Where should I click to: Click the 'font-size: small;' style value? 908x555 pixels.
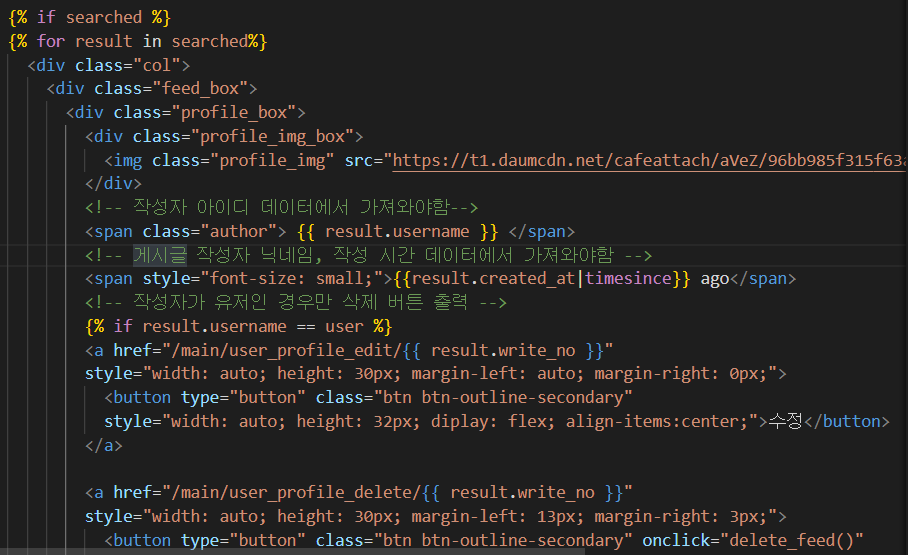pos(291,279)
